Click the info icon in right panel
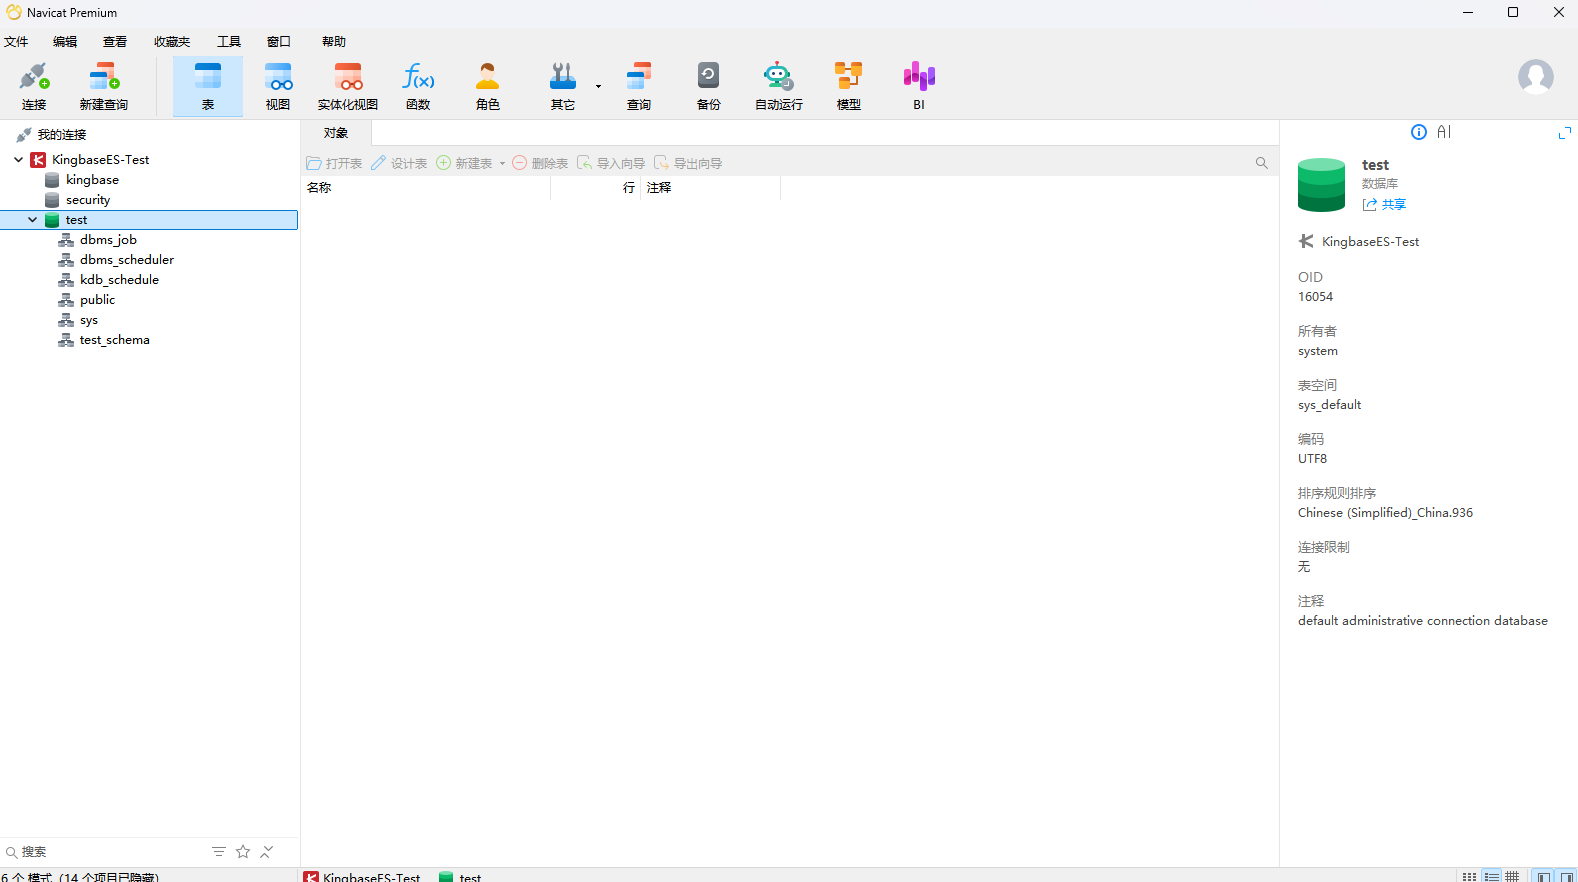1578x882 pixels. (1419, 132)
